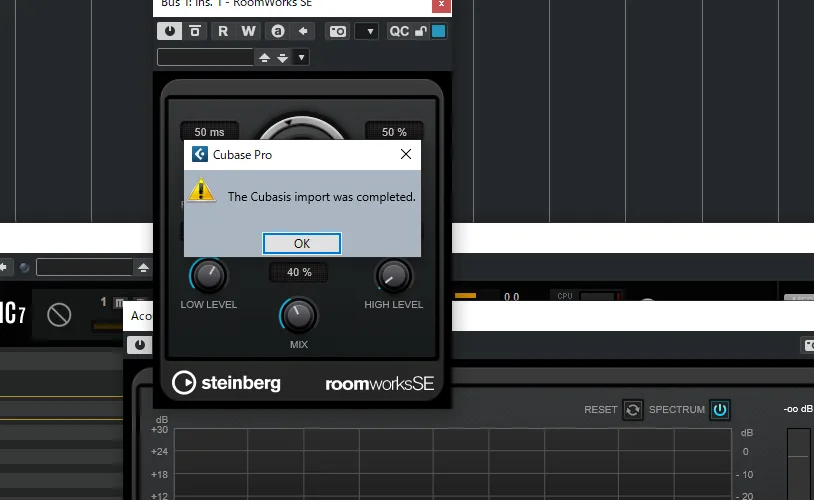The height and width of the screenshot is (500, 814).
Task: Click the small m button beside number 1
Action: click(120, 302)
